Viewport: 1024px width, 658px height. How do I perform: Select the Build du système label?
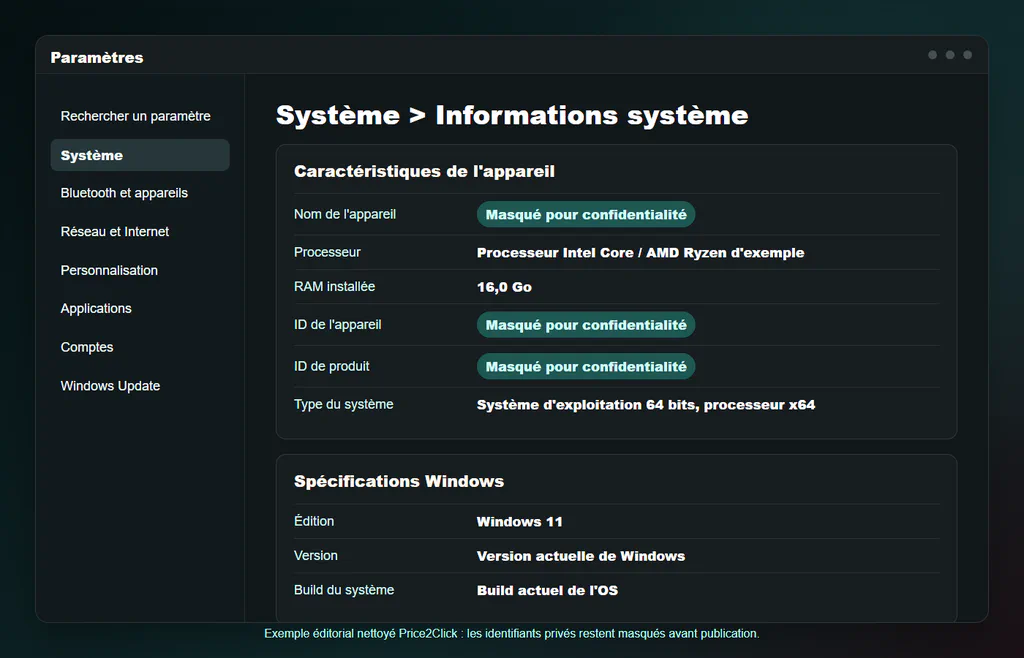[x=344, y=590]
